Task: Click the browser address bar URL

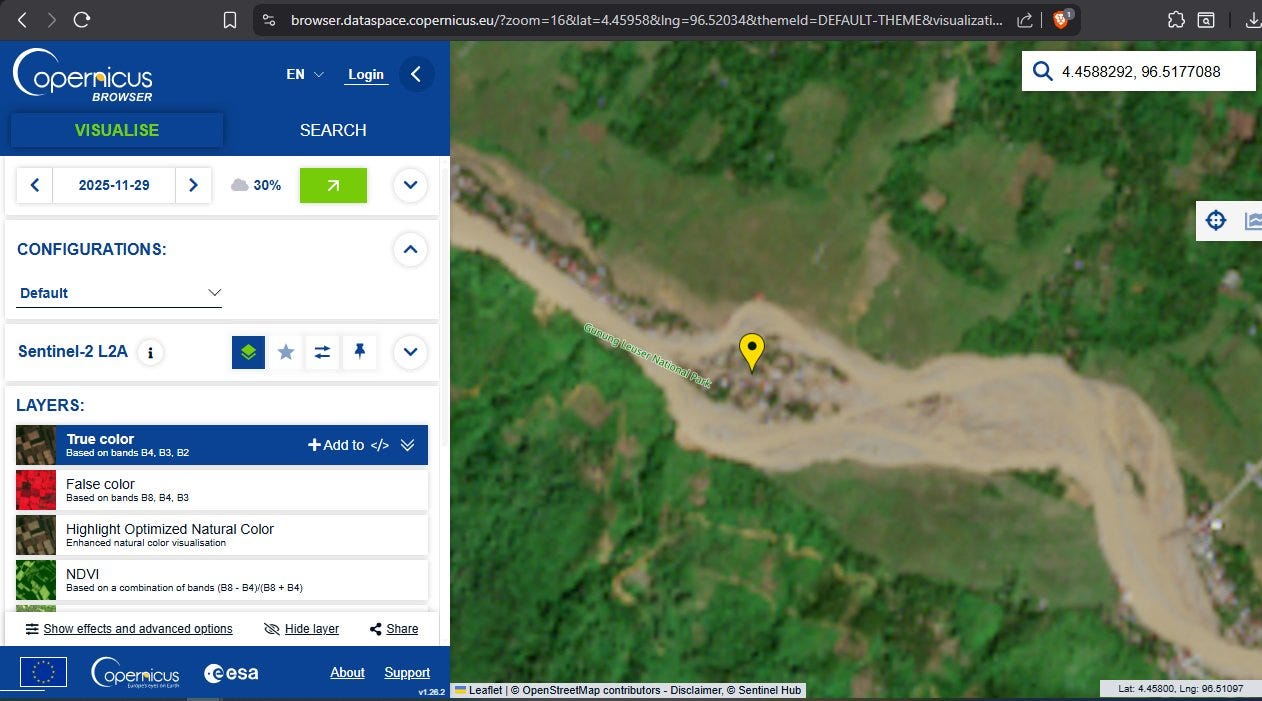Action: click(647, 20)
